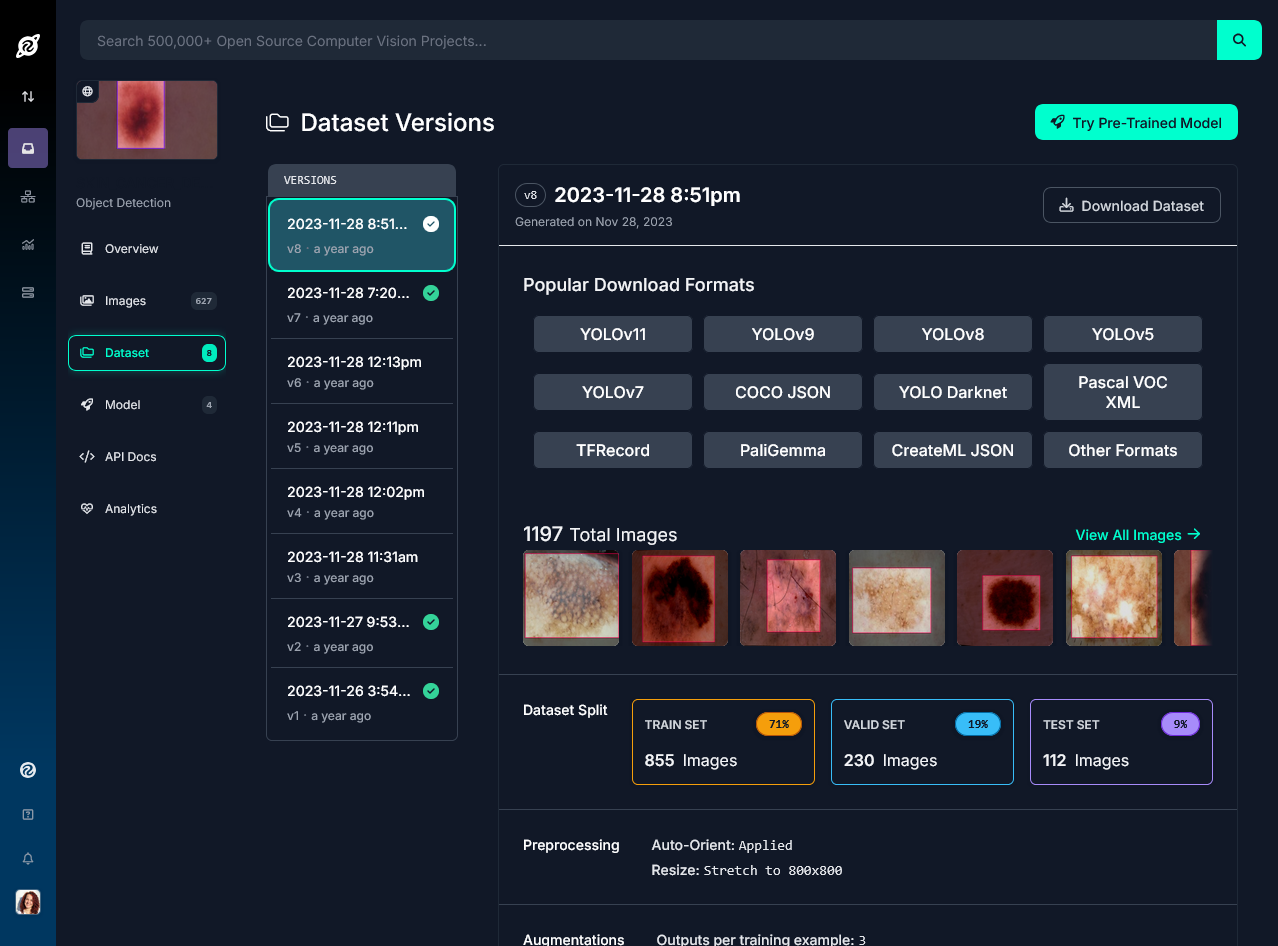Click the Download Dataset button
1278x946 pixels.
pyautogui.click(x=1131, y=206)
